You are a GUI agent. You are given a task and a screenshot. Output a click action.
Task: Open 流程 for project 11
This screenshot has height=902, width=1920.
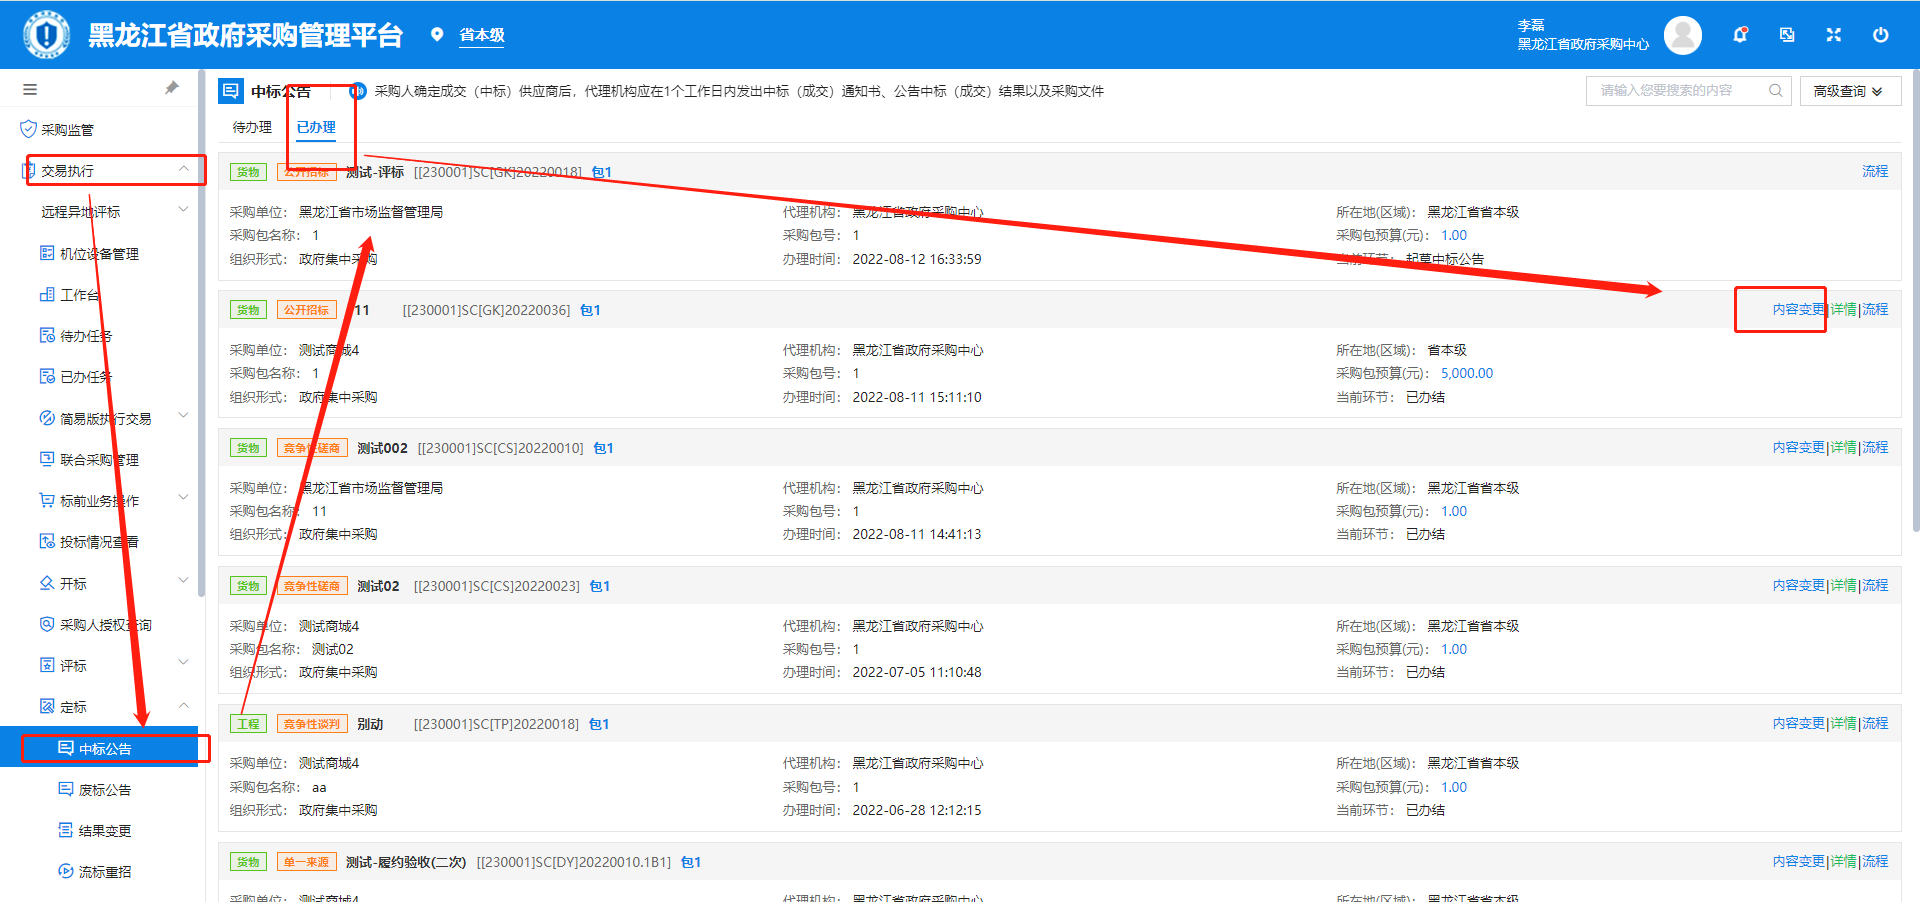1875,310
